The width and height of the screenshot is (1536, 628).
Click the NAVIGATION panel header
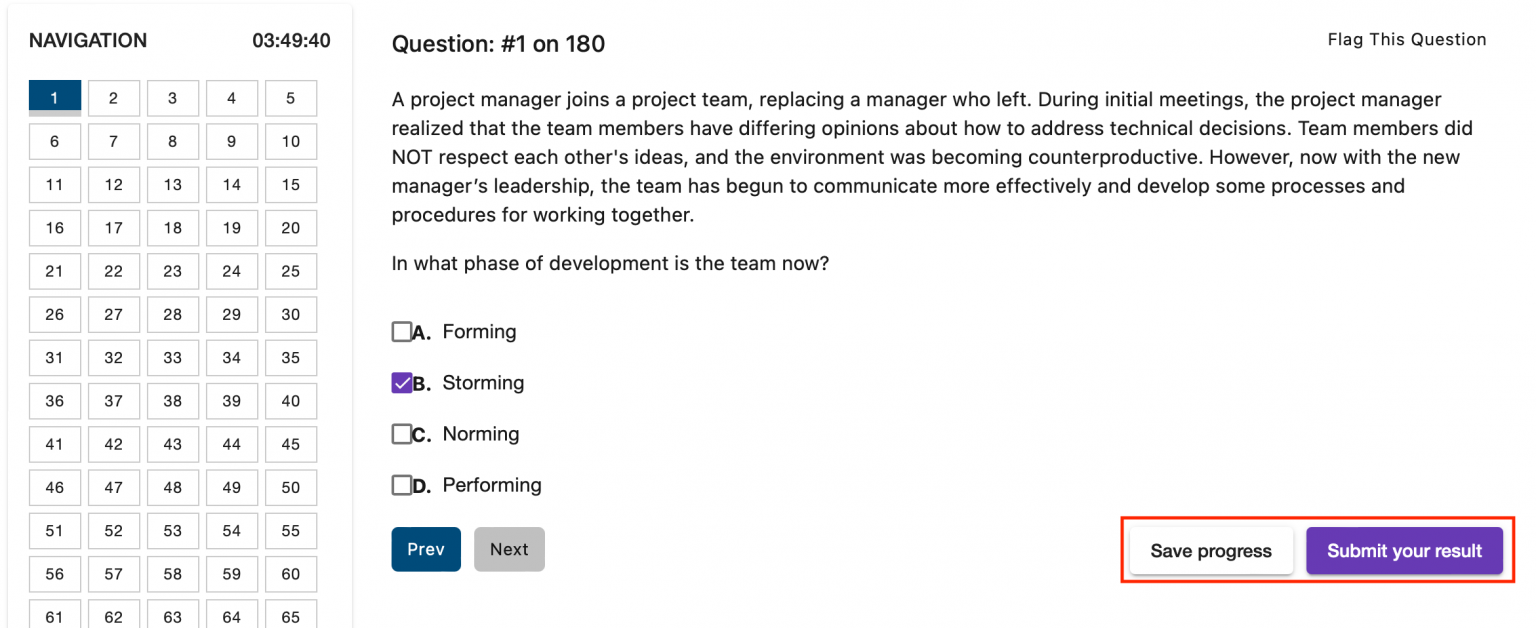point(88,40)
